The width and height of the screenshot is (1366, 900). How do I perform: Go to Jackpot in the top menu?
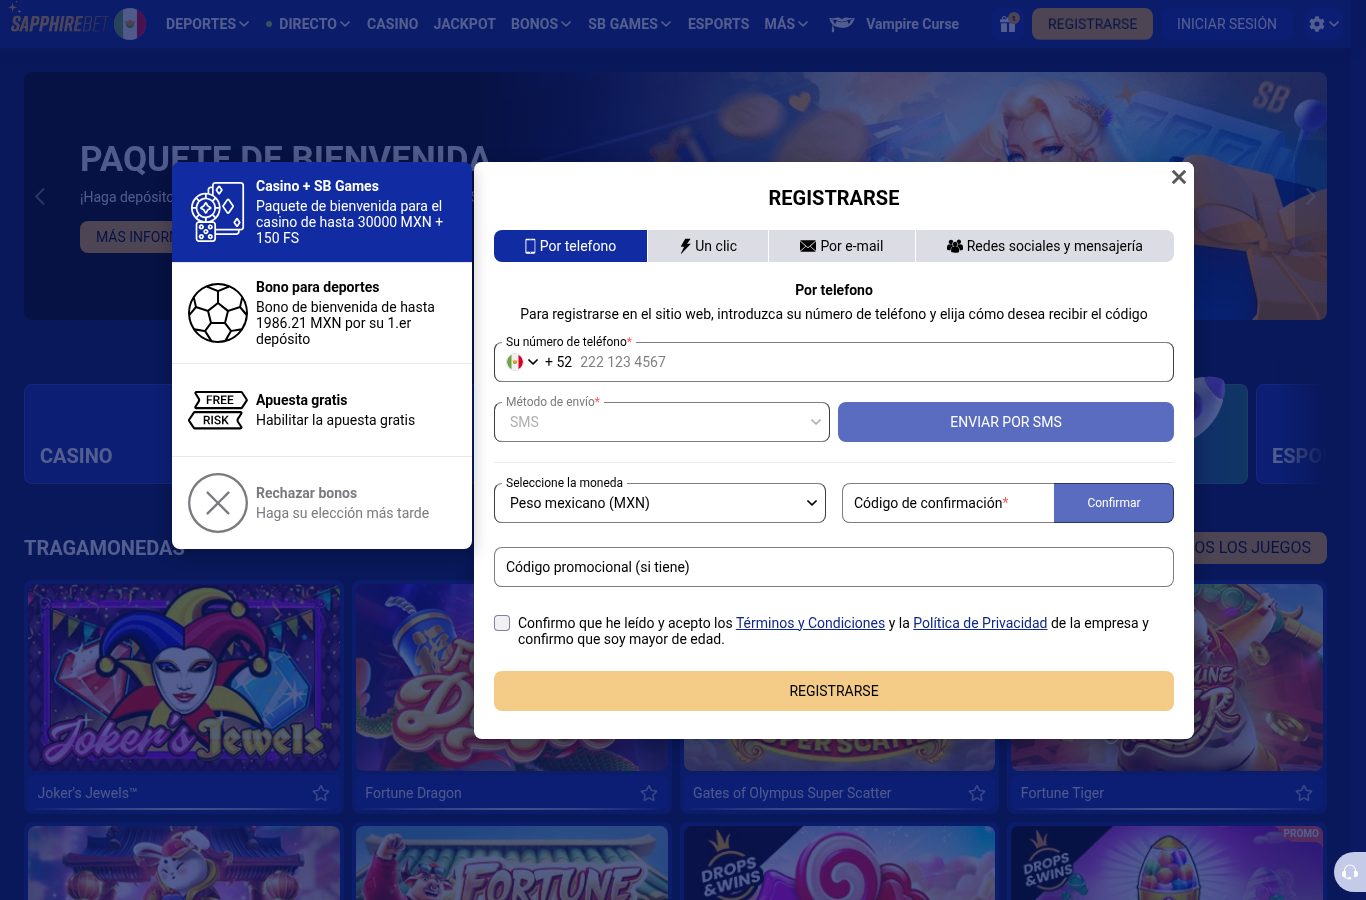pos(465,24)
